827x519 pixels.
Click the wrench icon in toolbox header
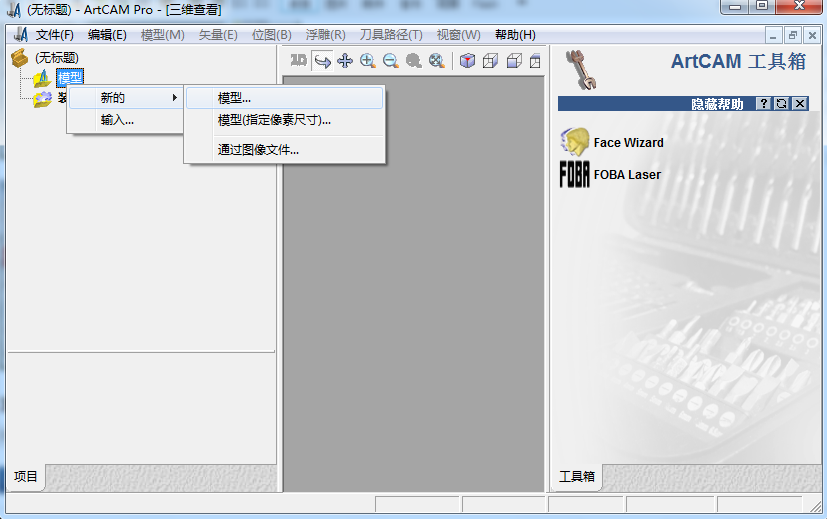tap(581, 70)
